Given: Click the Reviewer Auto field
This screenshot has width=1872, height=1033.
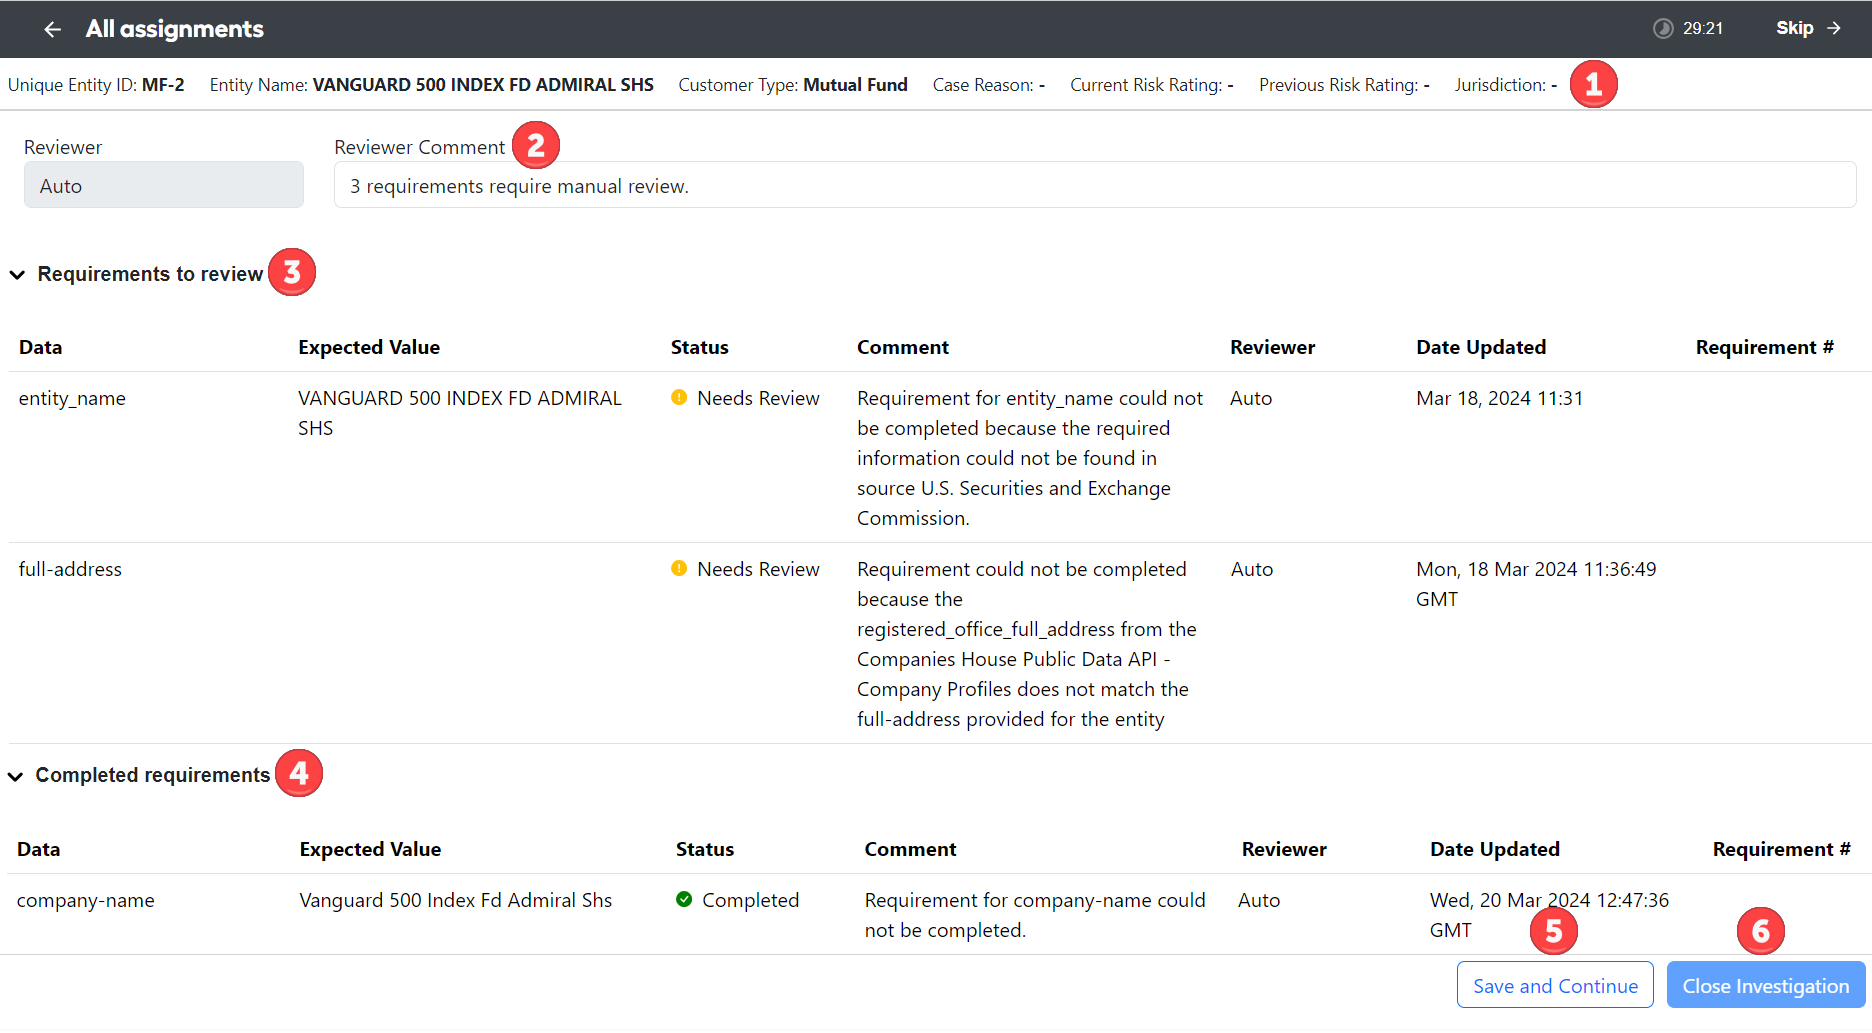Looking at the screenshot, I should [164, 185].
